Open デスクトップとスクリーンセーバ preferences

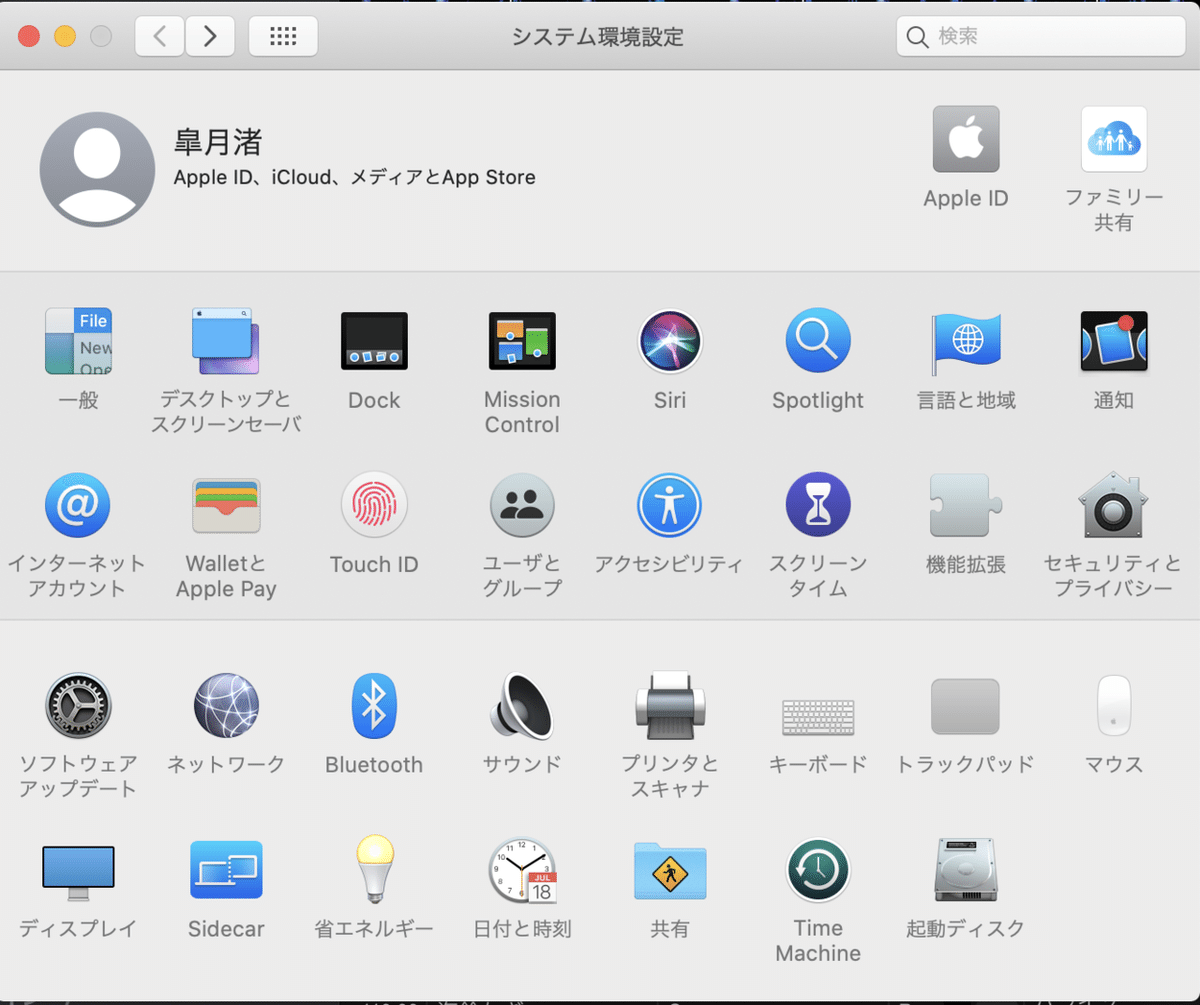tap(226, 341)
